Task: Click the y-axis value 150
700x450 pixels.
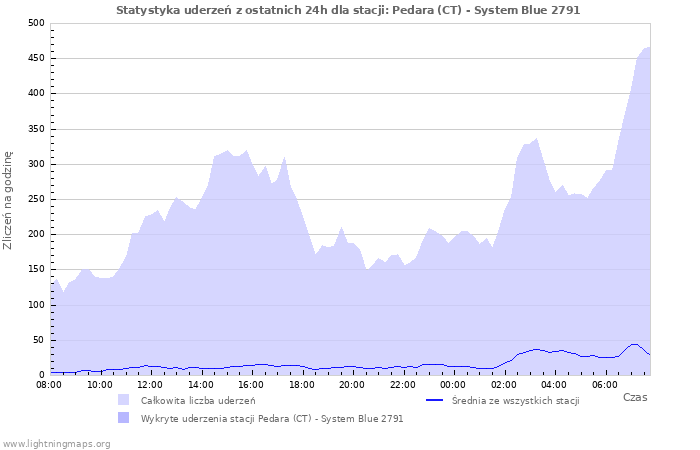Action: click(x=36, y=269)
